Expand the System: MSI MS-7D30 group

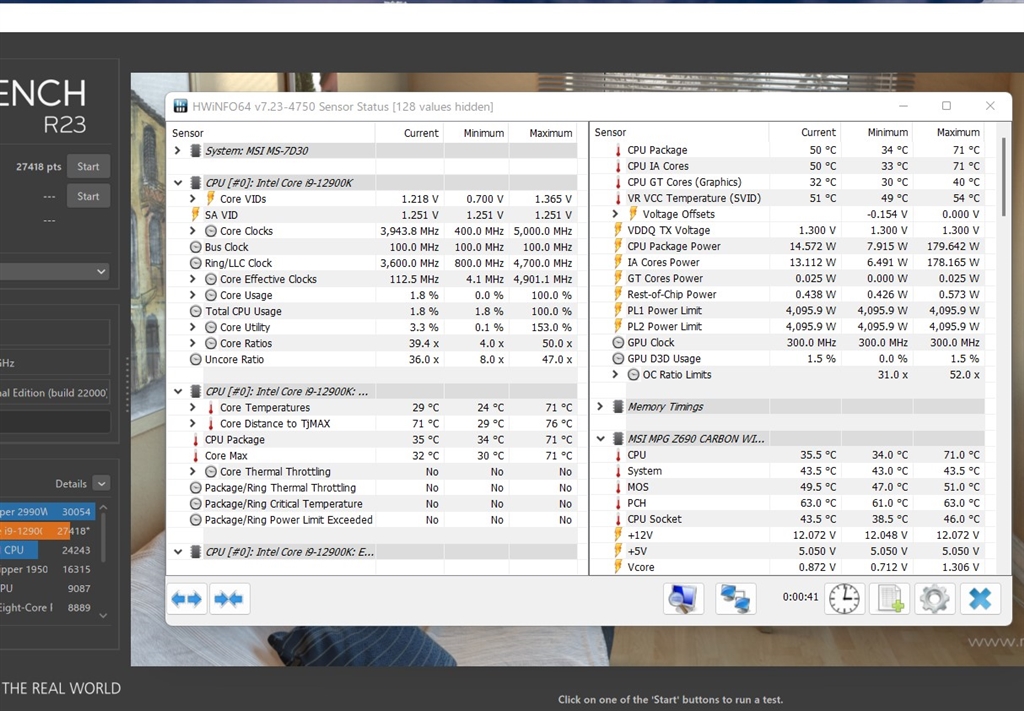tap(178, 151)
